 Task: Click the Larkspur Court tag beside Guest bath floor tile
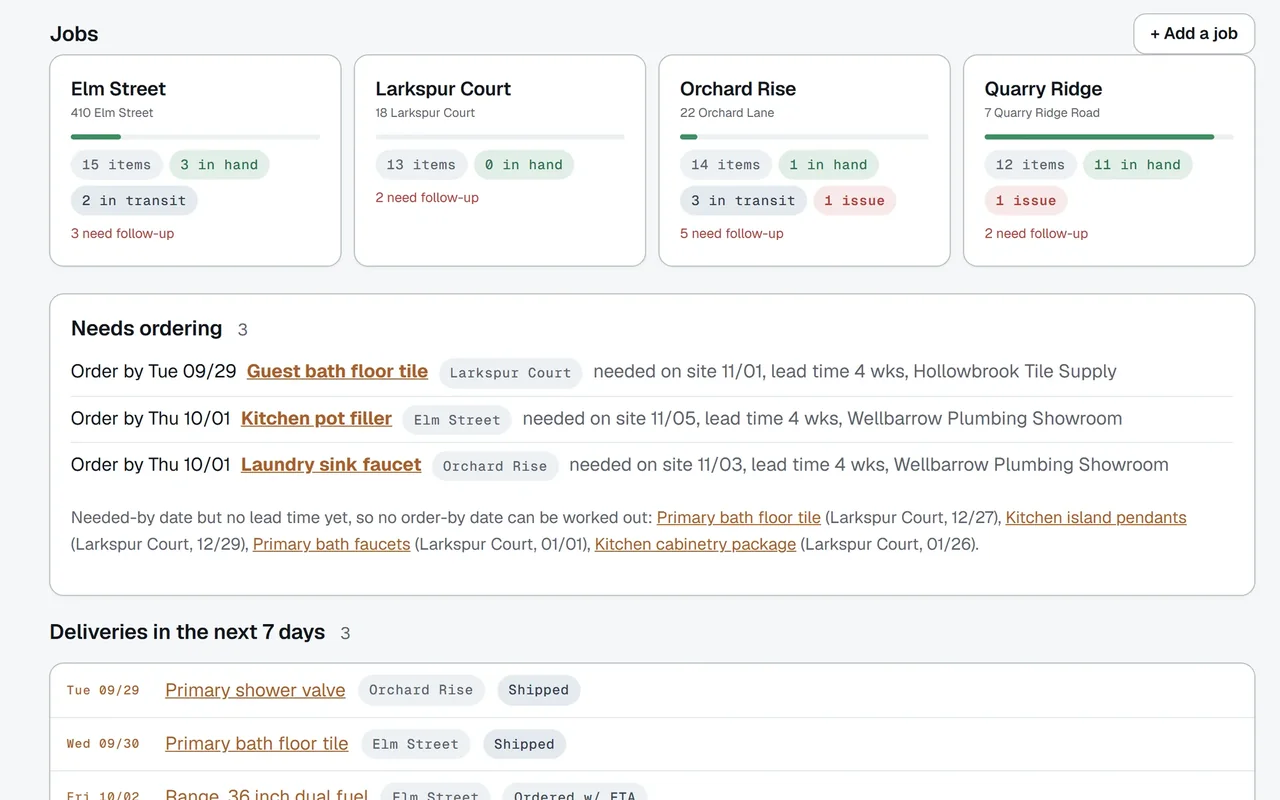(x=510, y=373)
